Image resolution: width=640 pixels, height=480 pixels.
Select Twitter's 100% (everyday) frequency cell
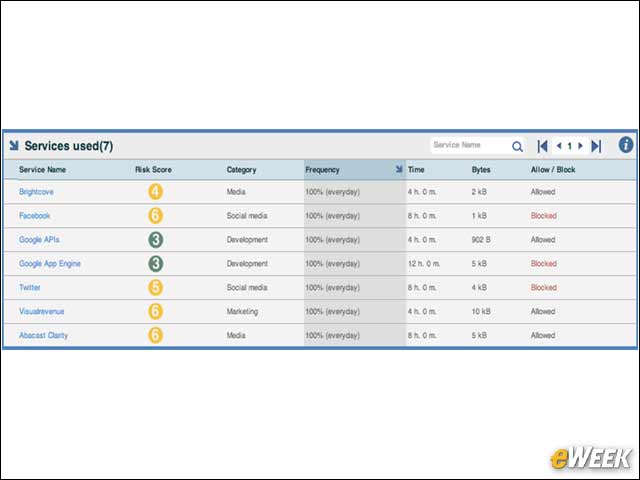[x=333, y=287]
